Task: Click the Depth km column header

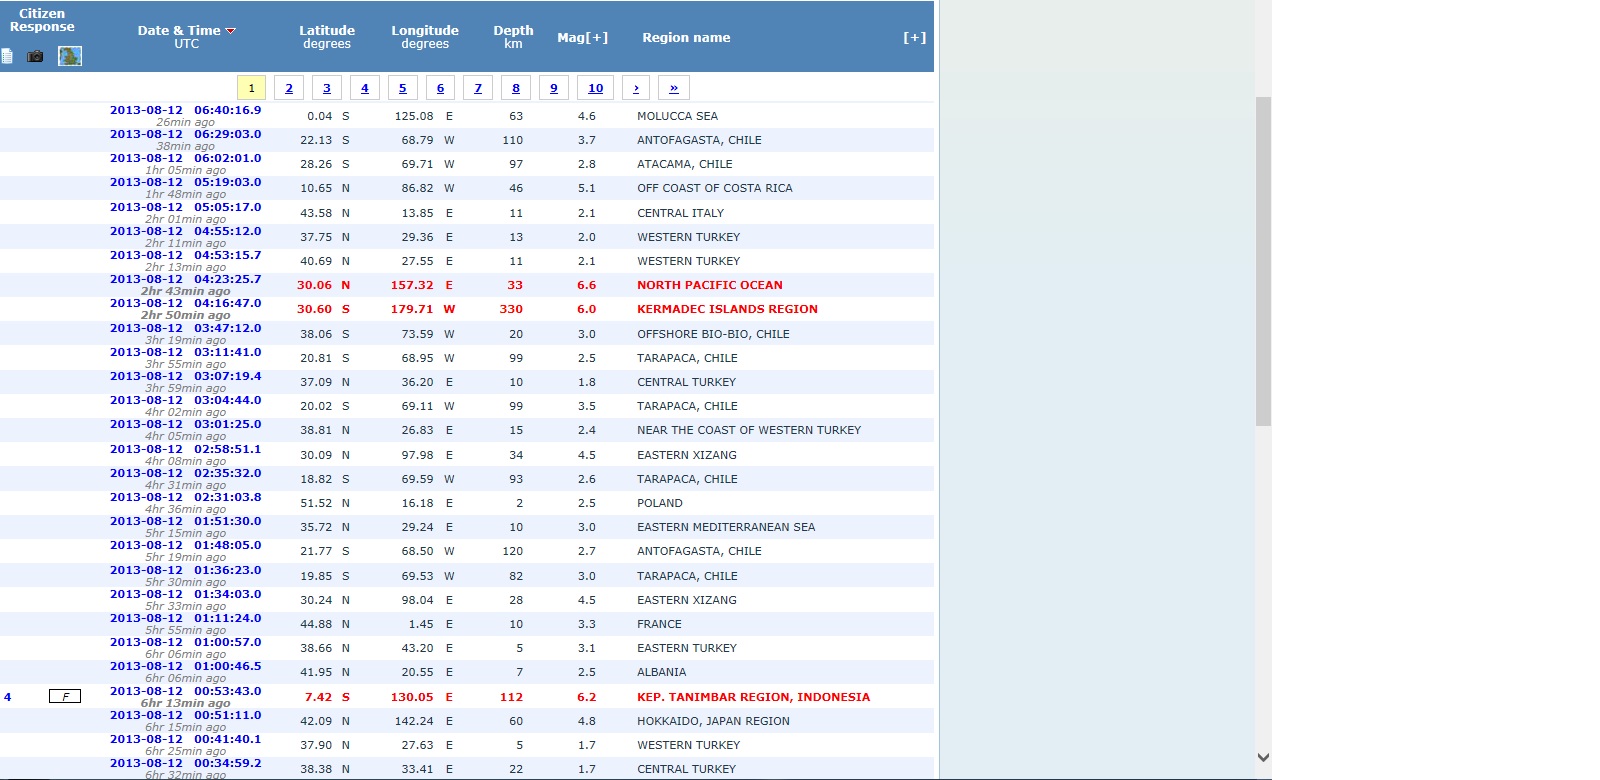Action: 513,37
